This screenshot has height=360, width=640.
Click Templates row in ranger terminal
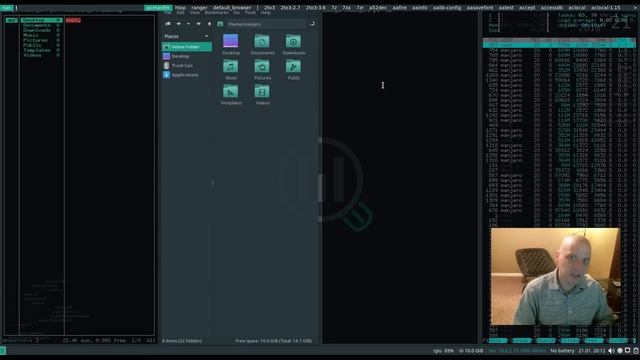click(x=42, y=50)
